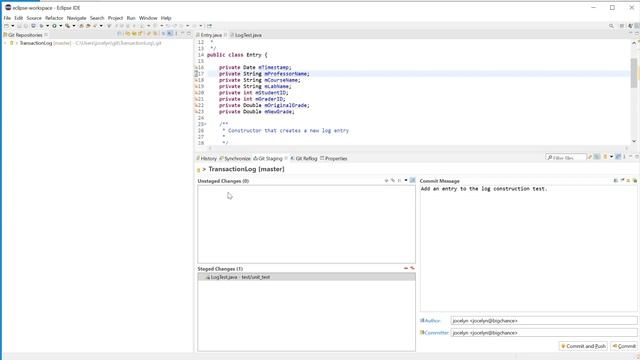
Task: Switch to the LogTest.java editor tab
Action: tap(246, 35)
